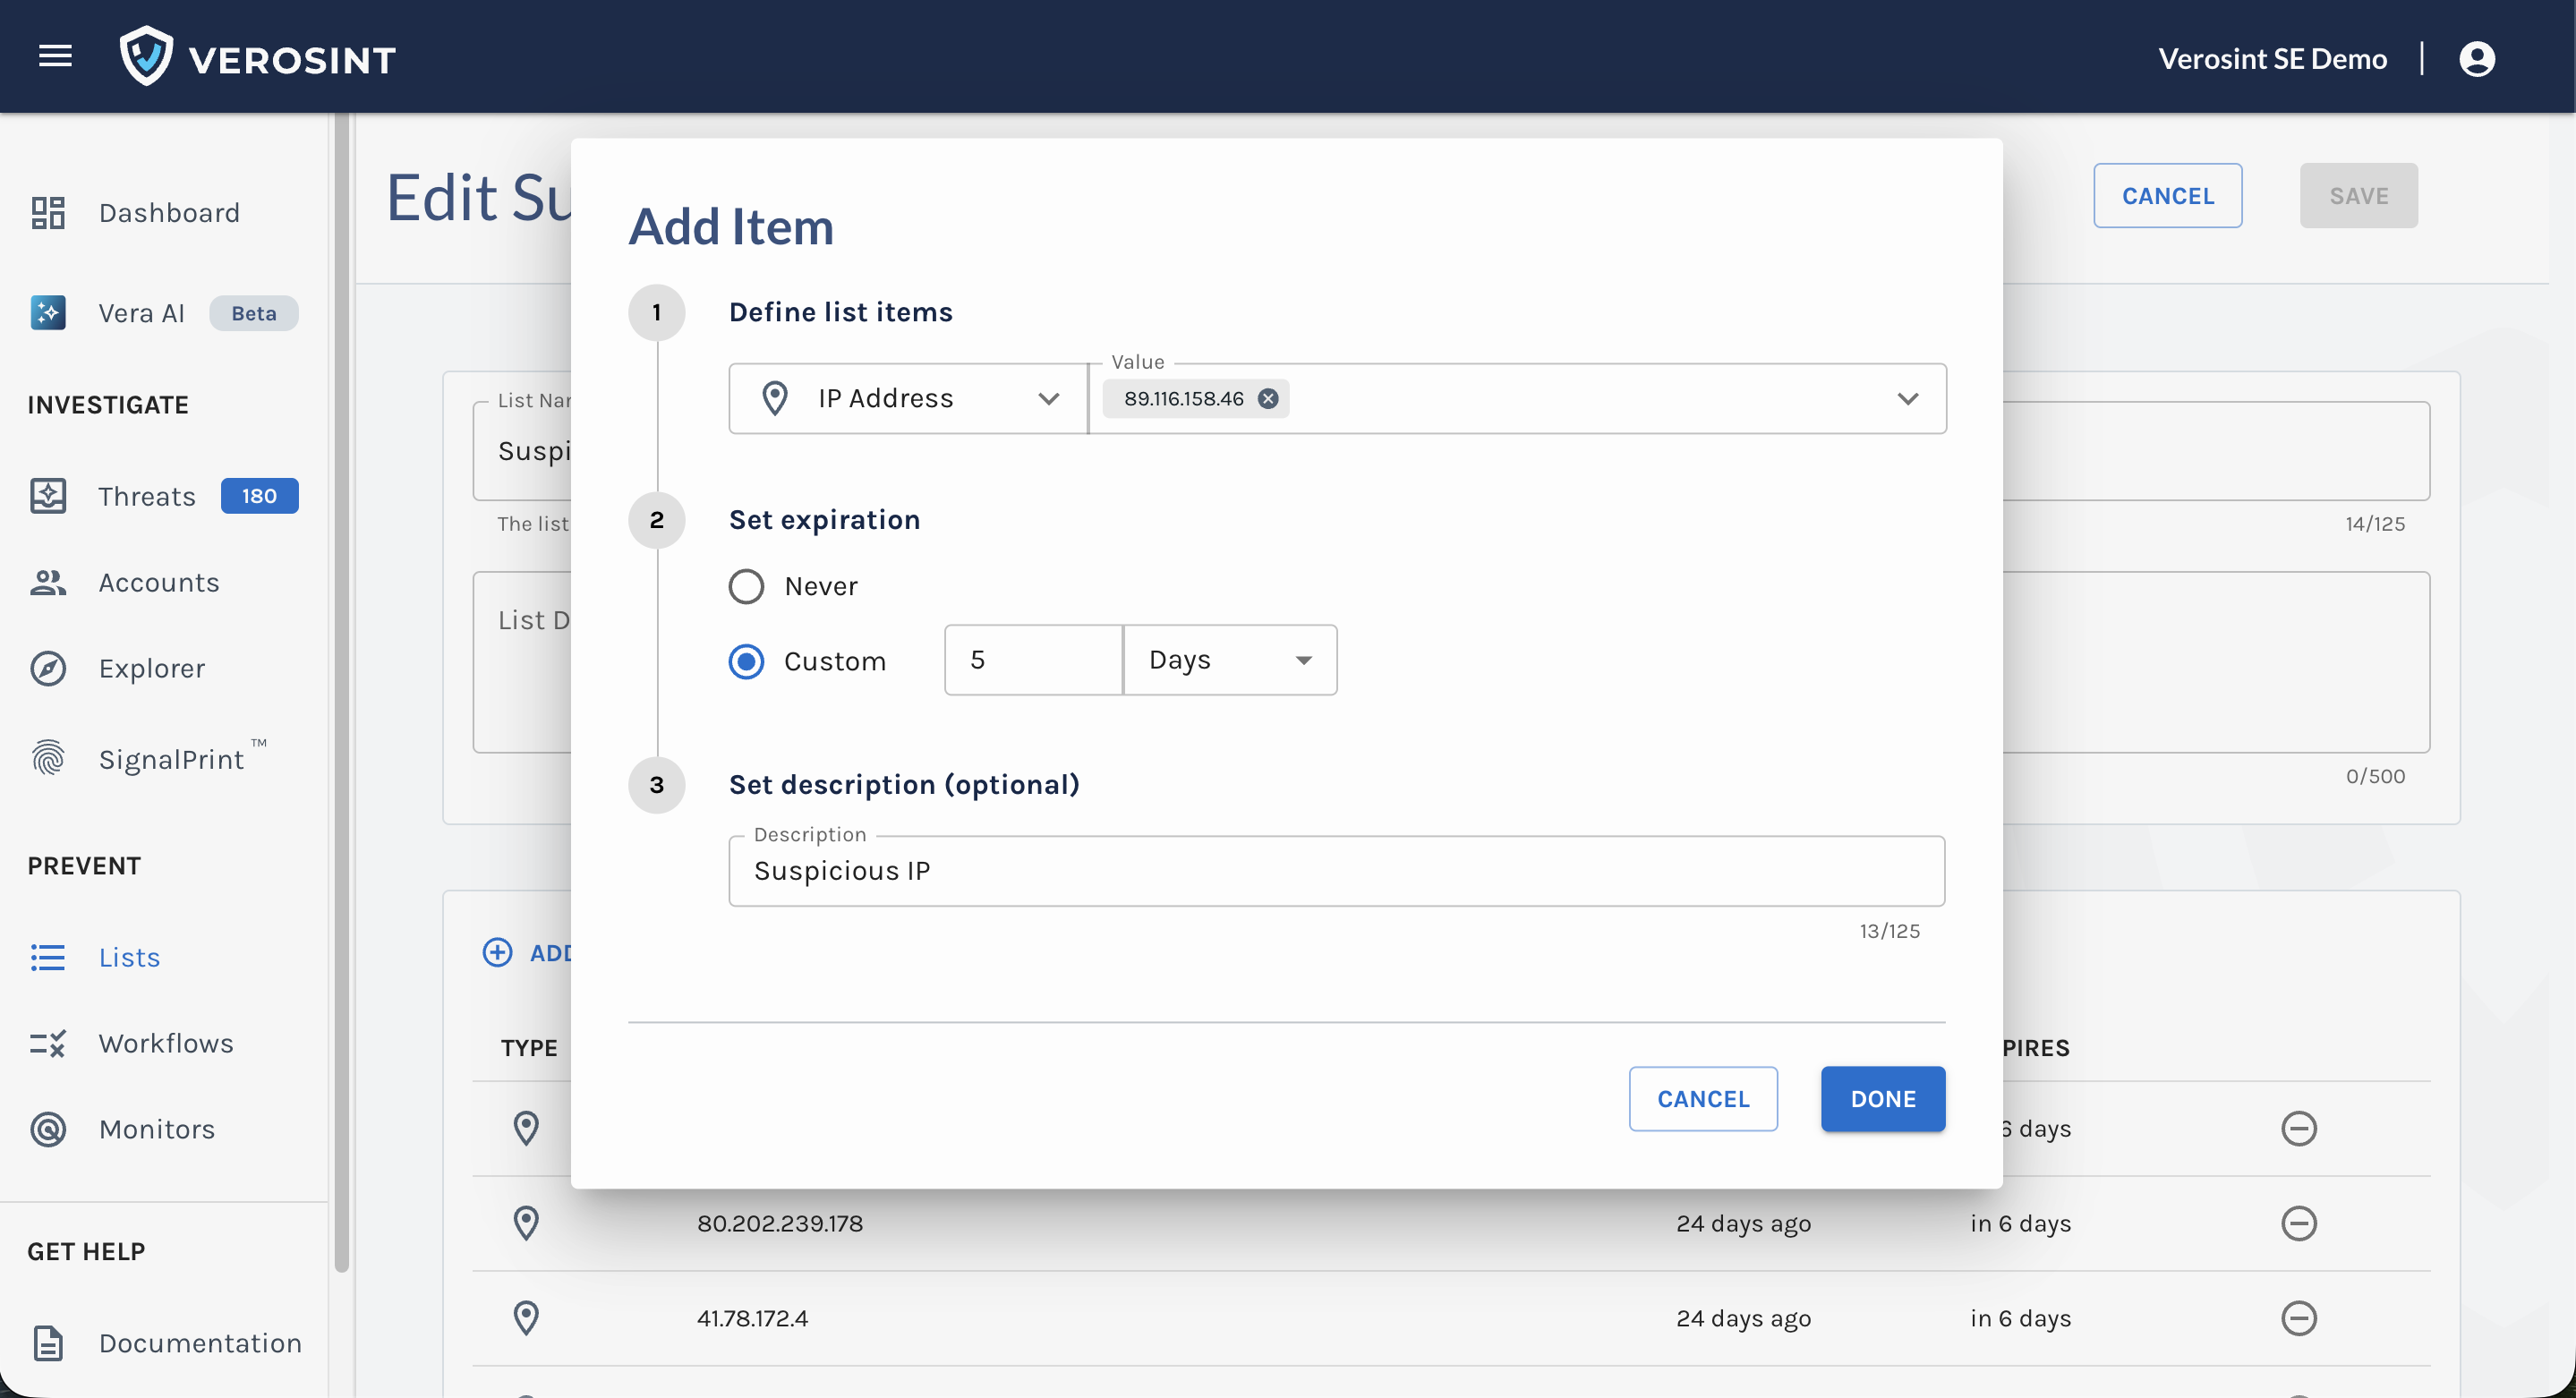Click the blue DONE button
The image size is (2576, 1398).
click(1882, 1099)
